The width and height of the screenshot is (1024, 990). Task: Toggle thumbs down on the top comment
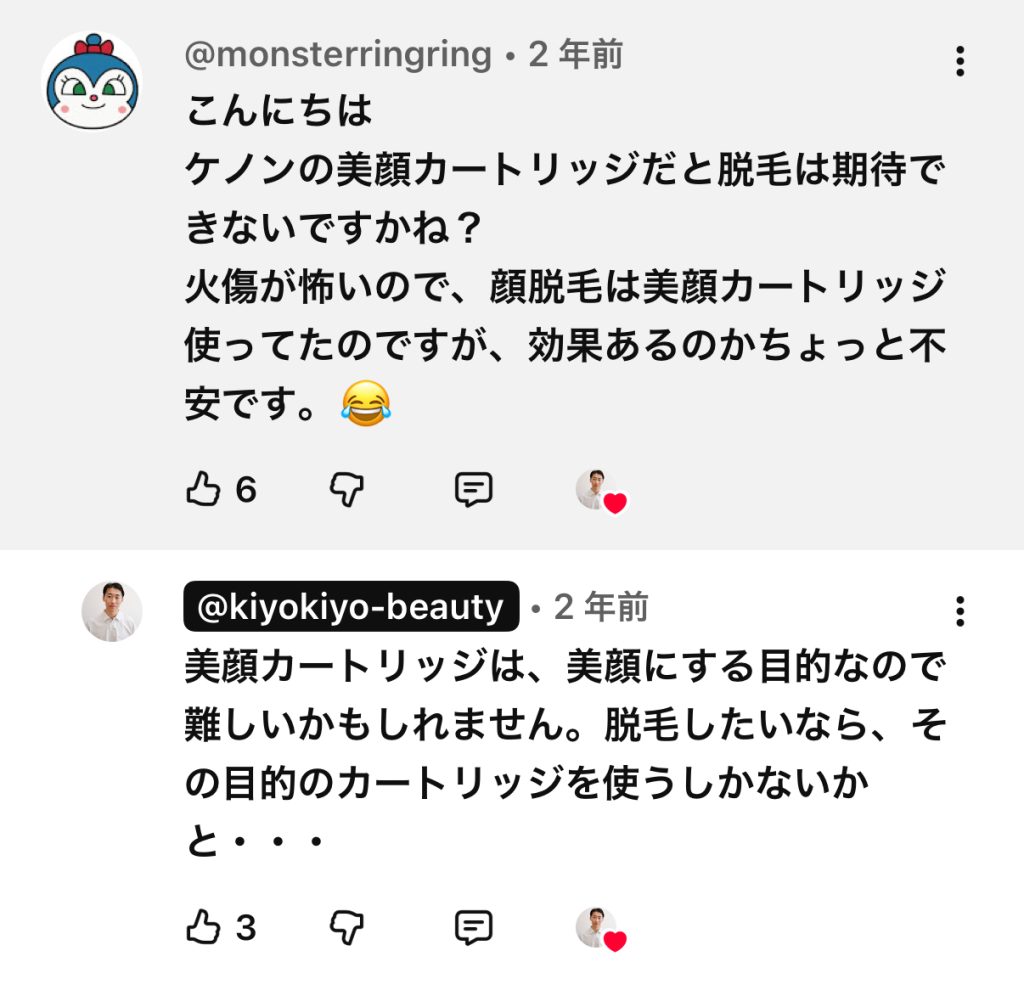point(345,490)
